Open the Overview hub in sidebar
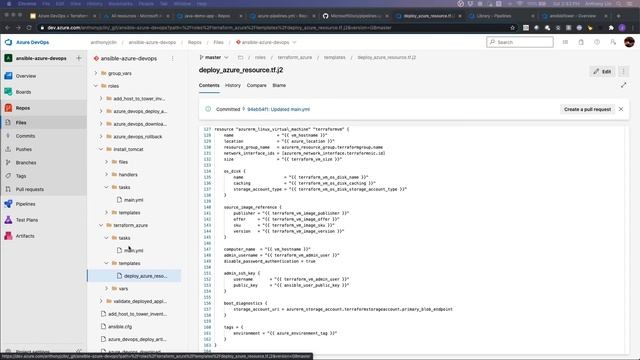The width and height of the screenshot is (640, 360). [x=26, y=76]
